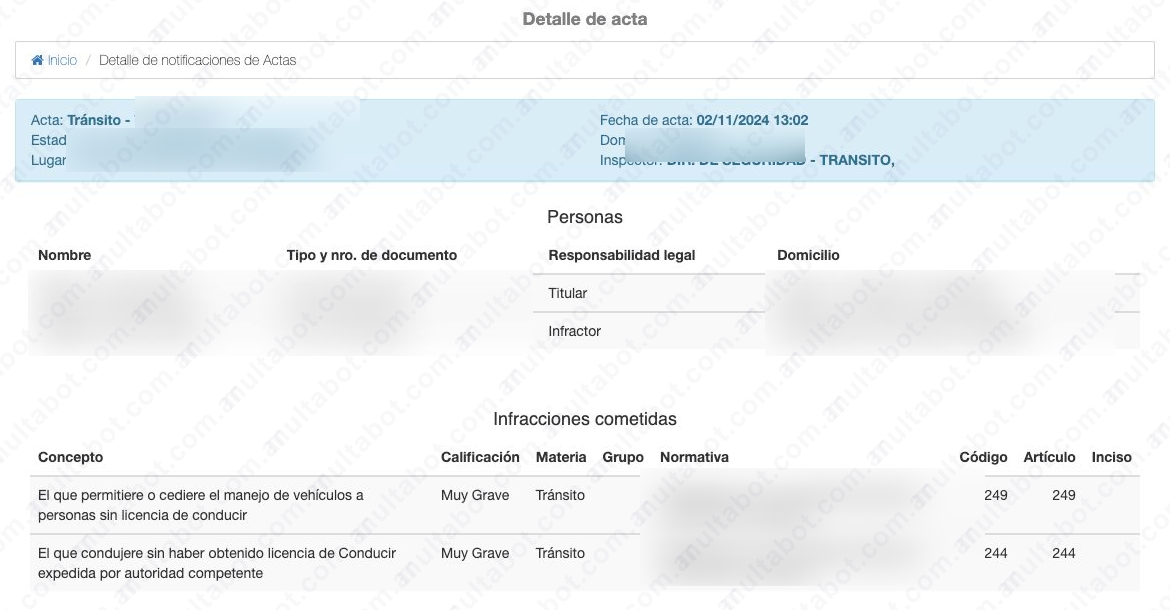This screenshot has height=610, width=1170.
Task: Select 'Detalle de notificaciones de Actas' breadcrumb
Action: [198, 60]
